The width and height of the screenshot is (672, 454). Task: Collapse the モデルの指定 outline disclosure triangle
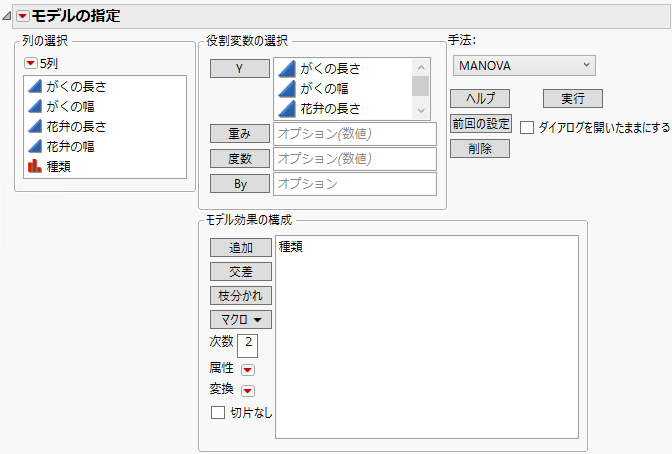point(6,16)
